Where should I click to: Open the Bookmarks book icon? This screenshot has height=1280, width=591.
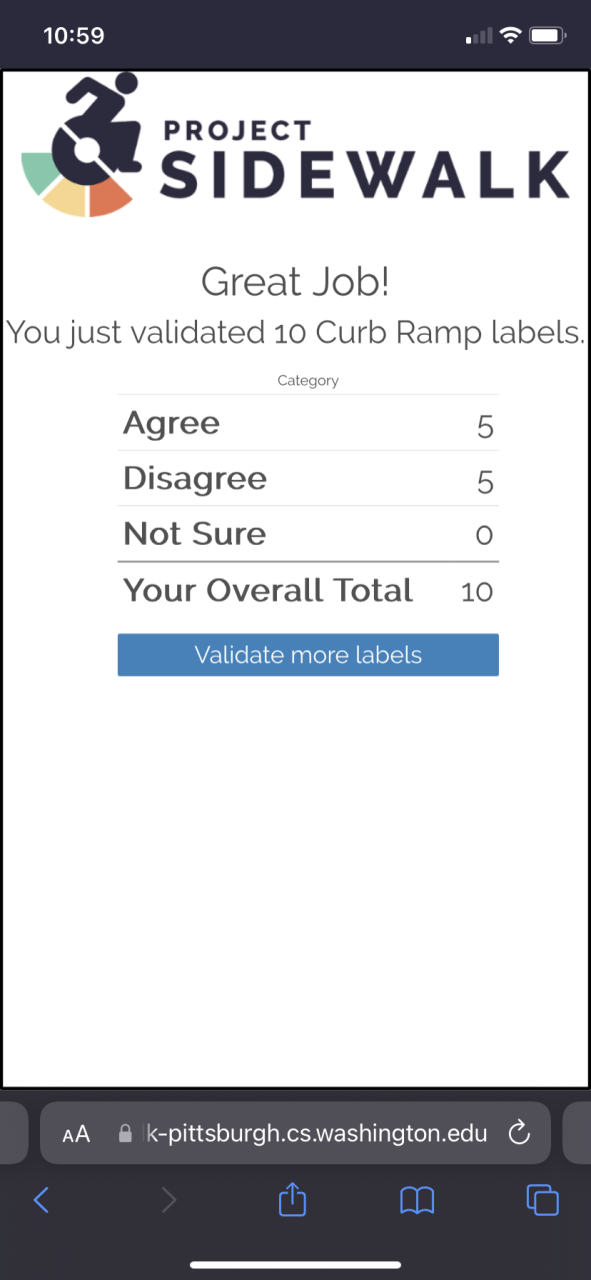pyautogui.click(x=417, y=1200)
